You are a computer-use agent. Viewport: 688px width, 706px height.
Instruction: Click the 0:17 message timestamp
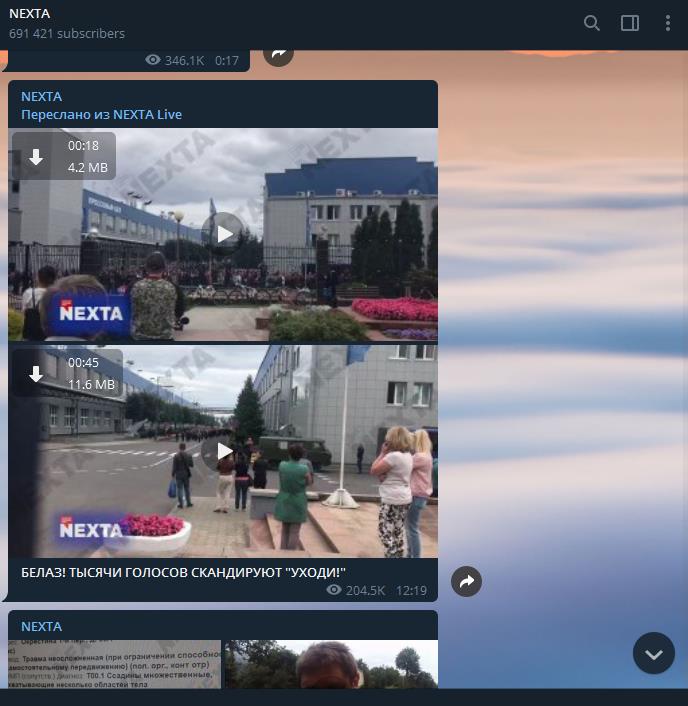click(226, 60)
